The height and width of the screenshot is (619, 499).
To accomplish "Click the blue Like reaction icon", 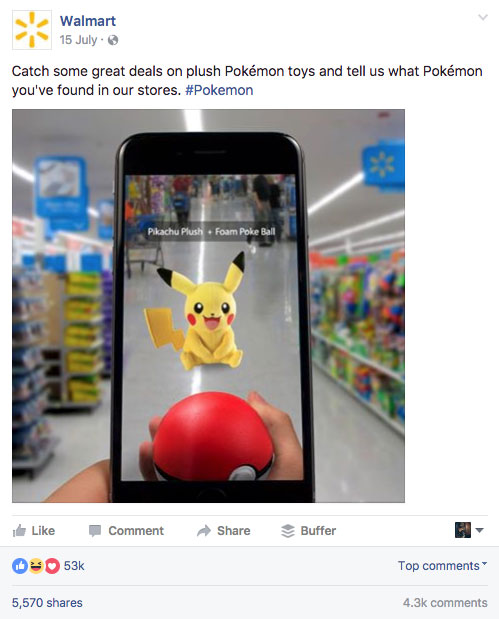I will pyautogui.click(x=20, y=566).
